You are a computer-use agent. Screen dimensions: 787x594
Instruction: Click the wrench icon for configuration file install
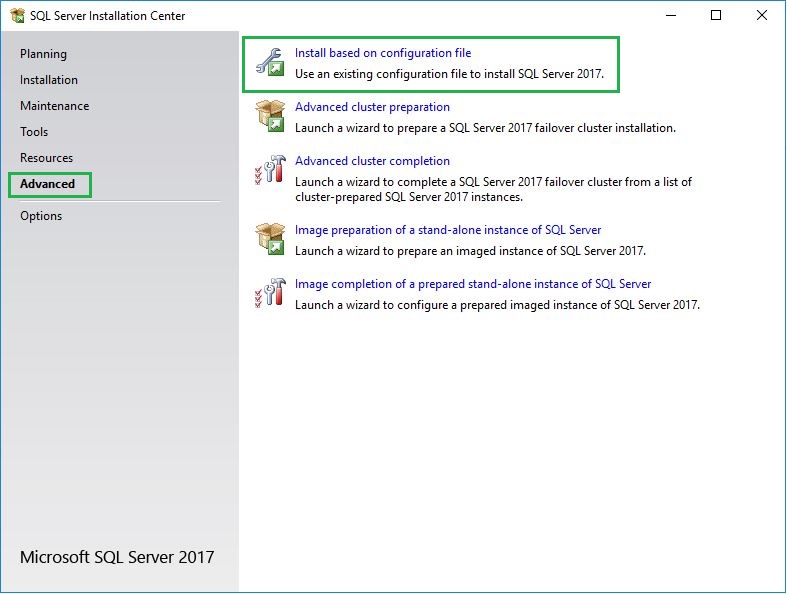(x=270, y=62)
